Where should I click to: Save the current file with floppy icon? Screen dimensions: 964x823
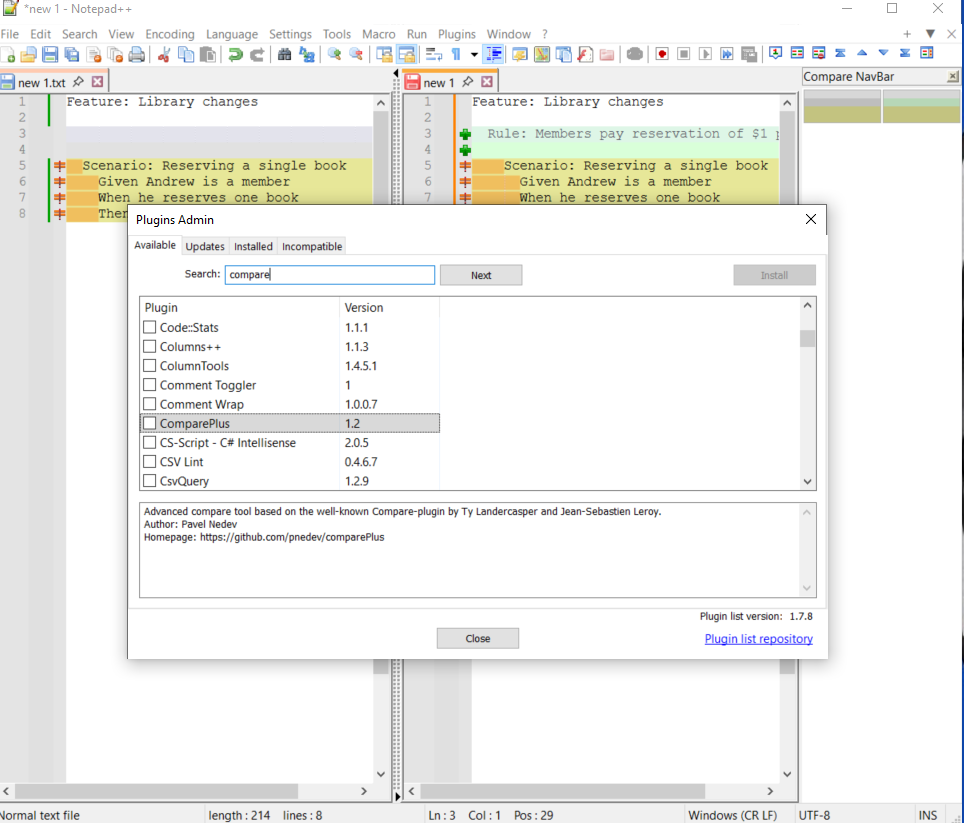pyautogui.click(x=50, y=54)
